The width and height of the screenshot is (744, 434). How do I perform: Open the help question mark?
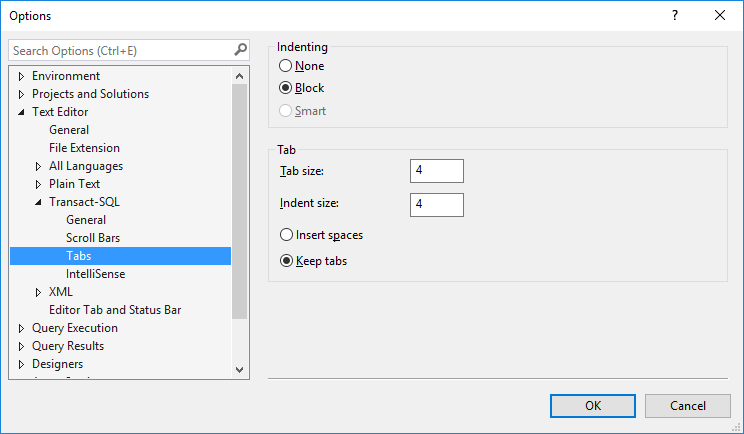point(675,15)
